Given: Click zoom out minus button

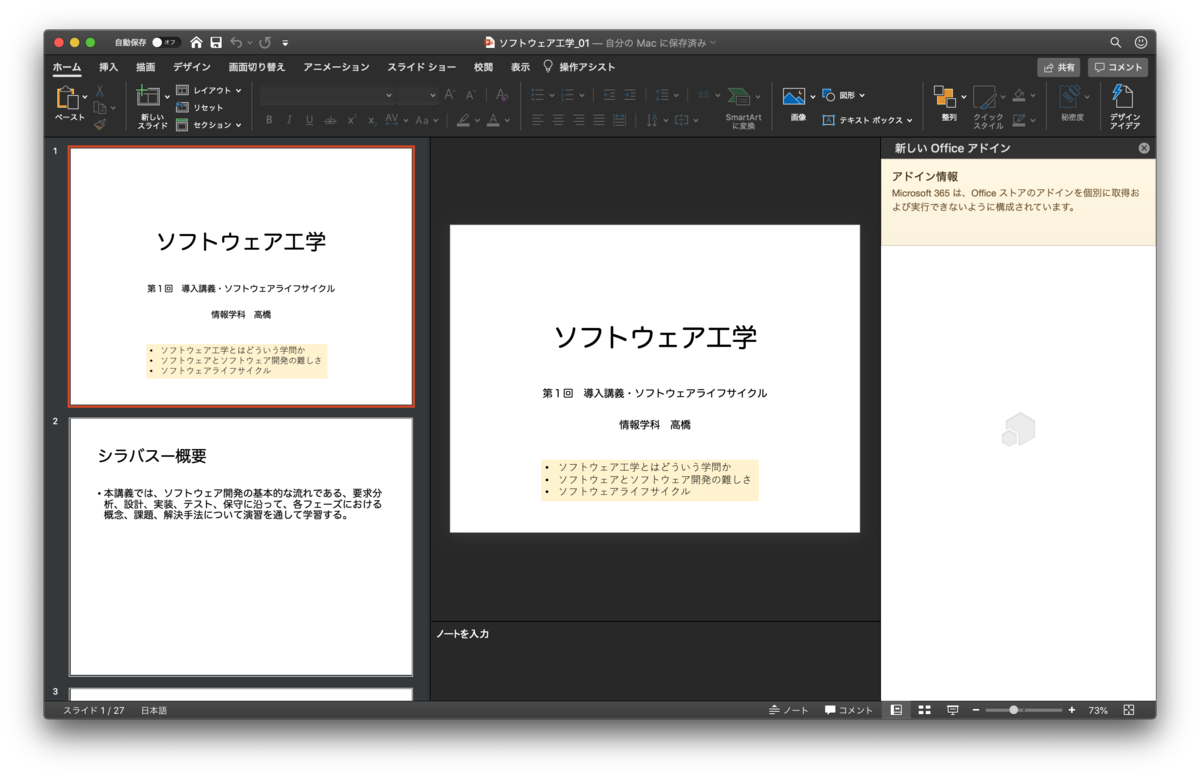Looking at the screenshot, I should point(976,710).
